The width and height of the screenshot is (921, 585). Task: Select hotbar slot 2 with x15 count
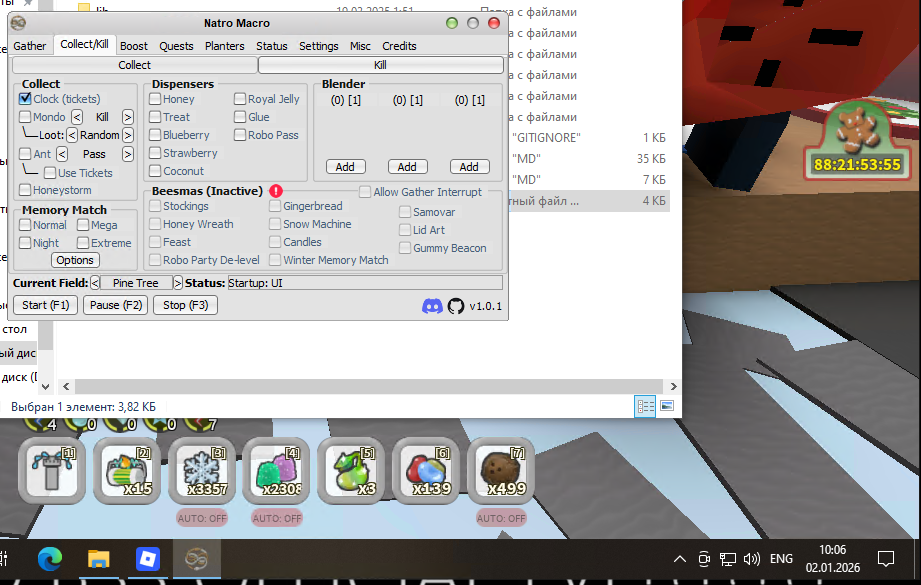point(127,470)
